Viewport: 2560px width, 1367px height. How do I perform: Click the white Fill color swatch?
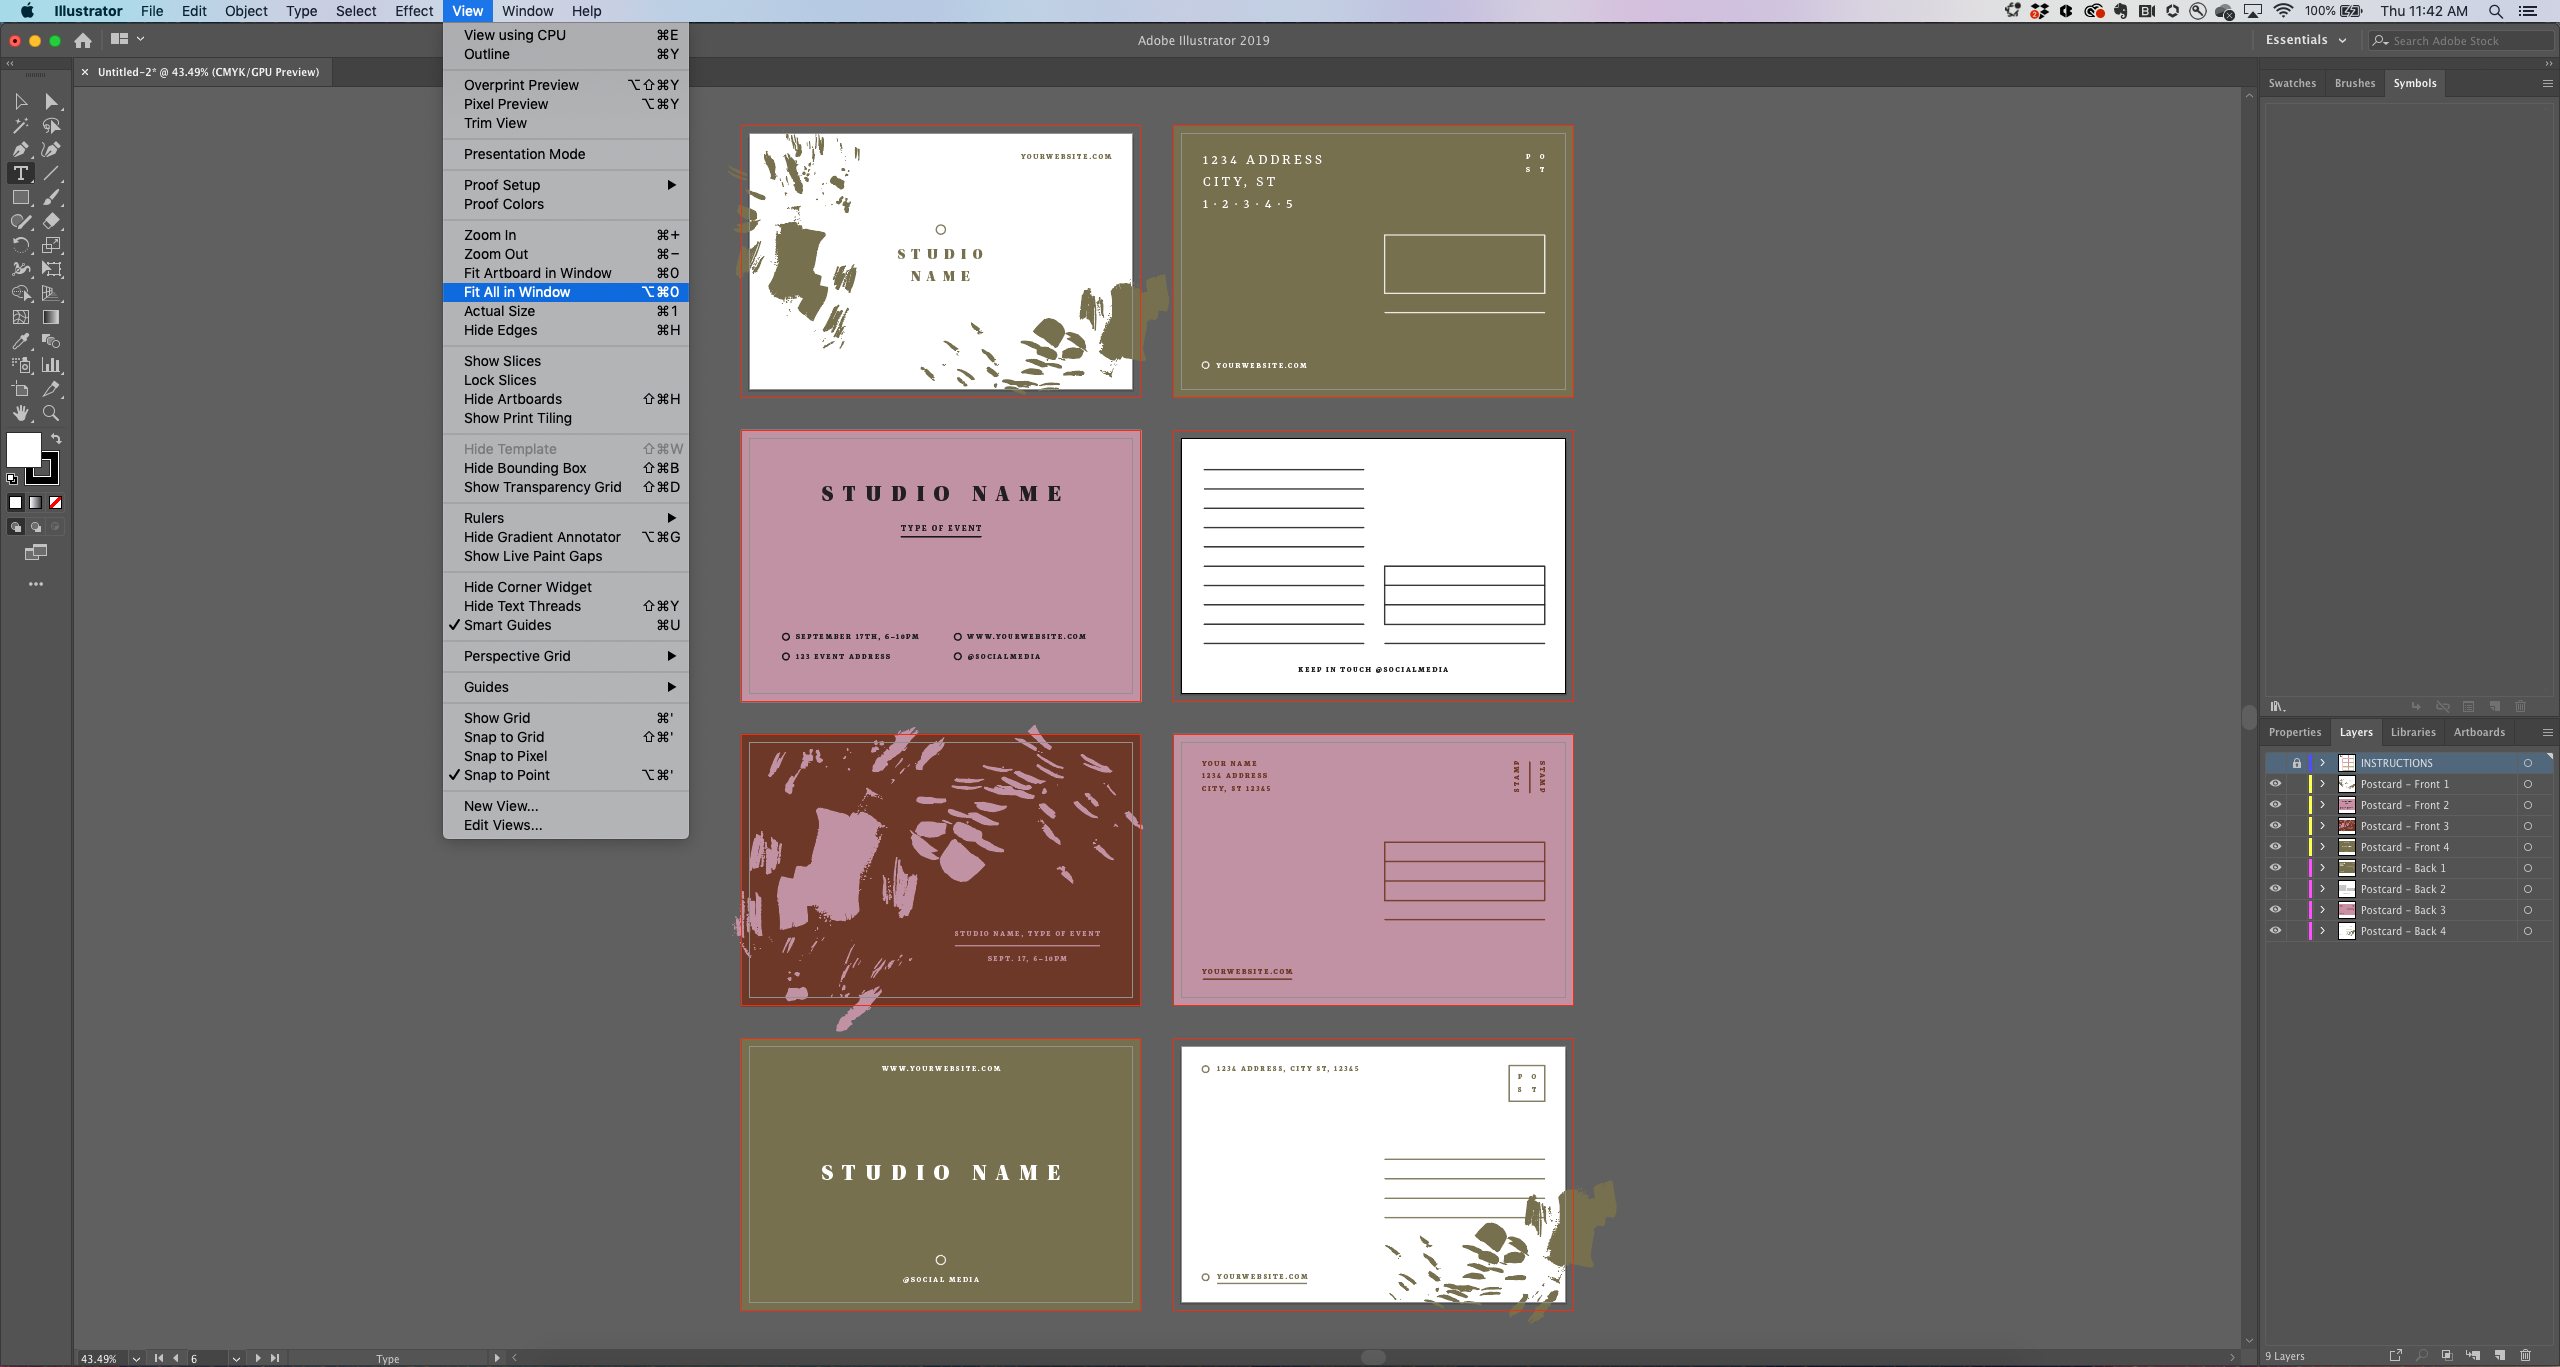(22, 449)
